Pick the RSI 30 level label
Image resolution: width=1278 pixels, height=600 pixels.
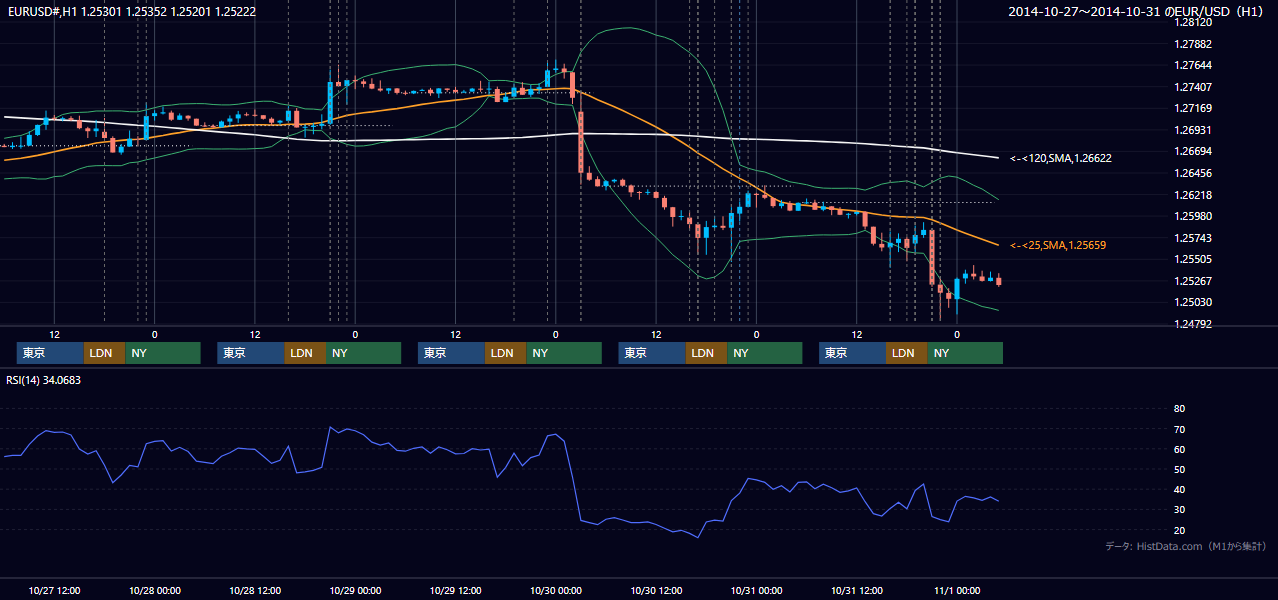pyautogui.click(x=1179, y=510)
